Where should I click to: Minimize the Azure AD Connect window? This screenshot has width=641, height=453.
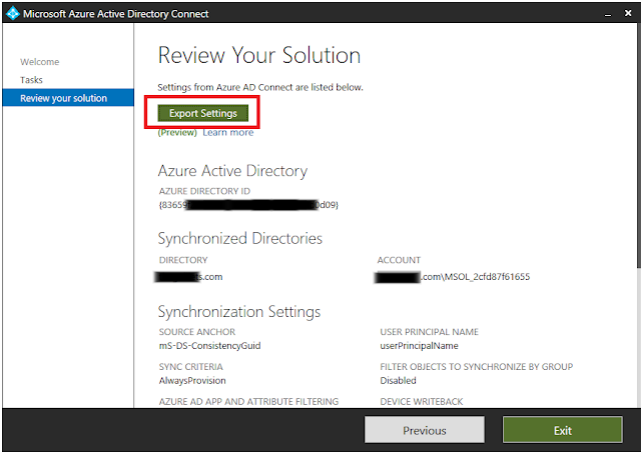(608, 14)
